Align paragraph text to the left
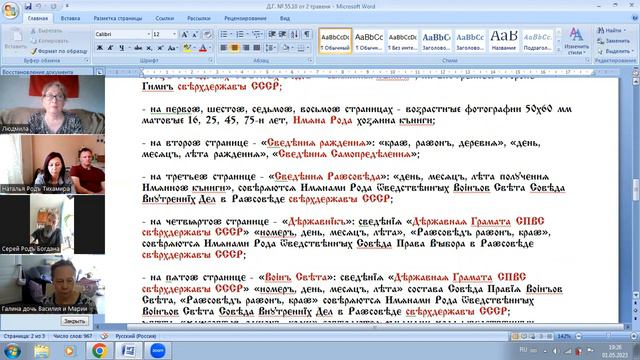Screen dimensions: 640x360 point(224,48)
